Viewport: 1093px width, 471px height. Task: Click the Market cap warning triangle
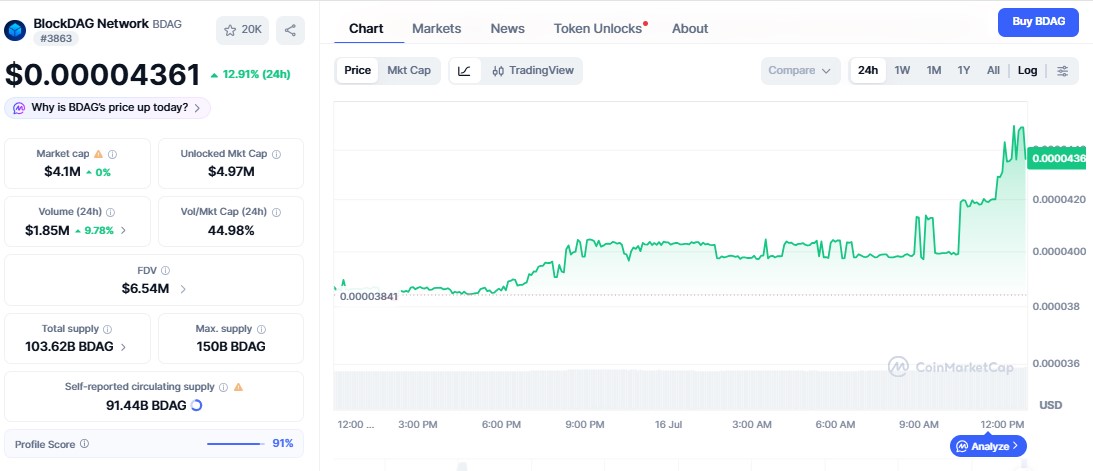(x=98, y=154)
